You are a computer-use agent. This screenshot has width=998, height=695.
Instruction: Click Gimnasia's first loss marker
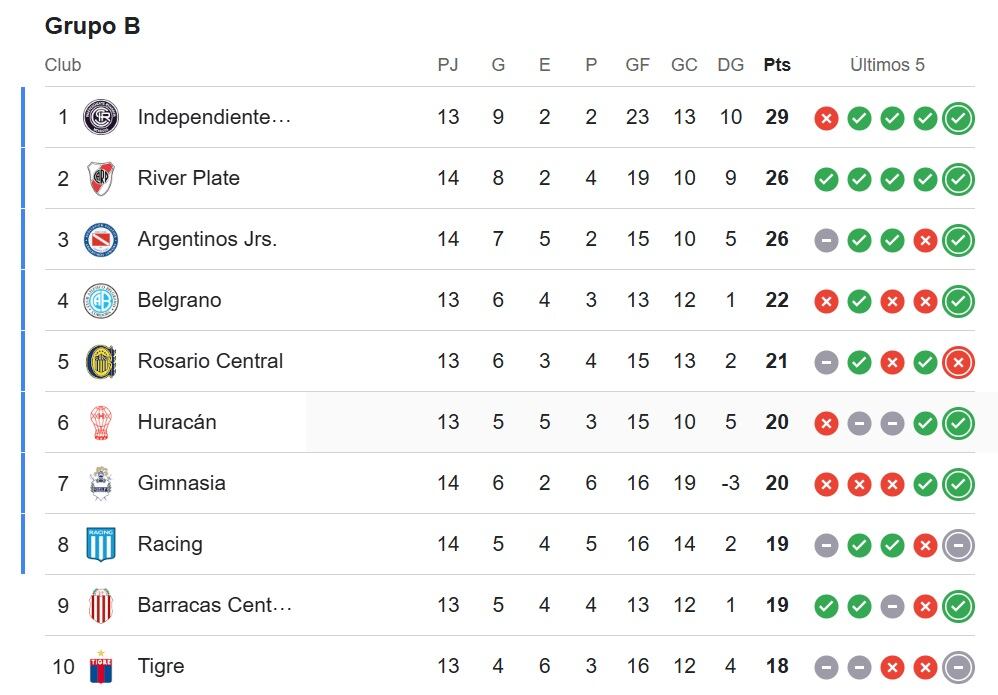tap(826, 484)
